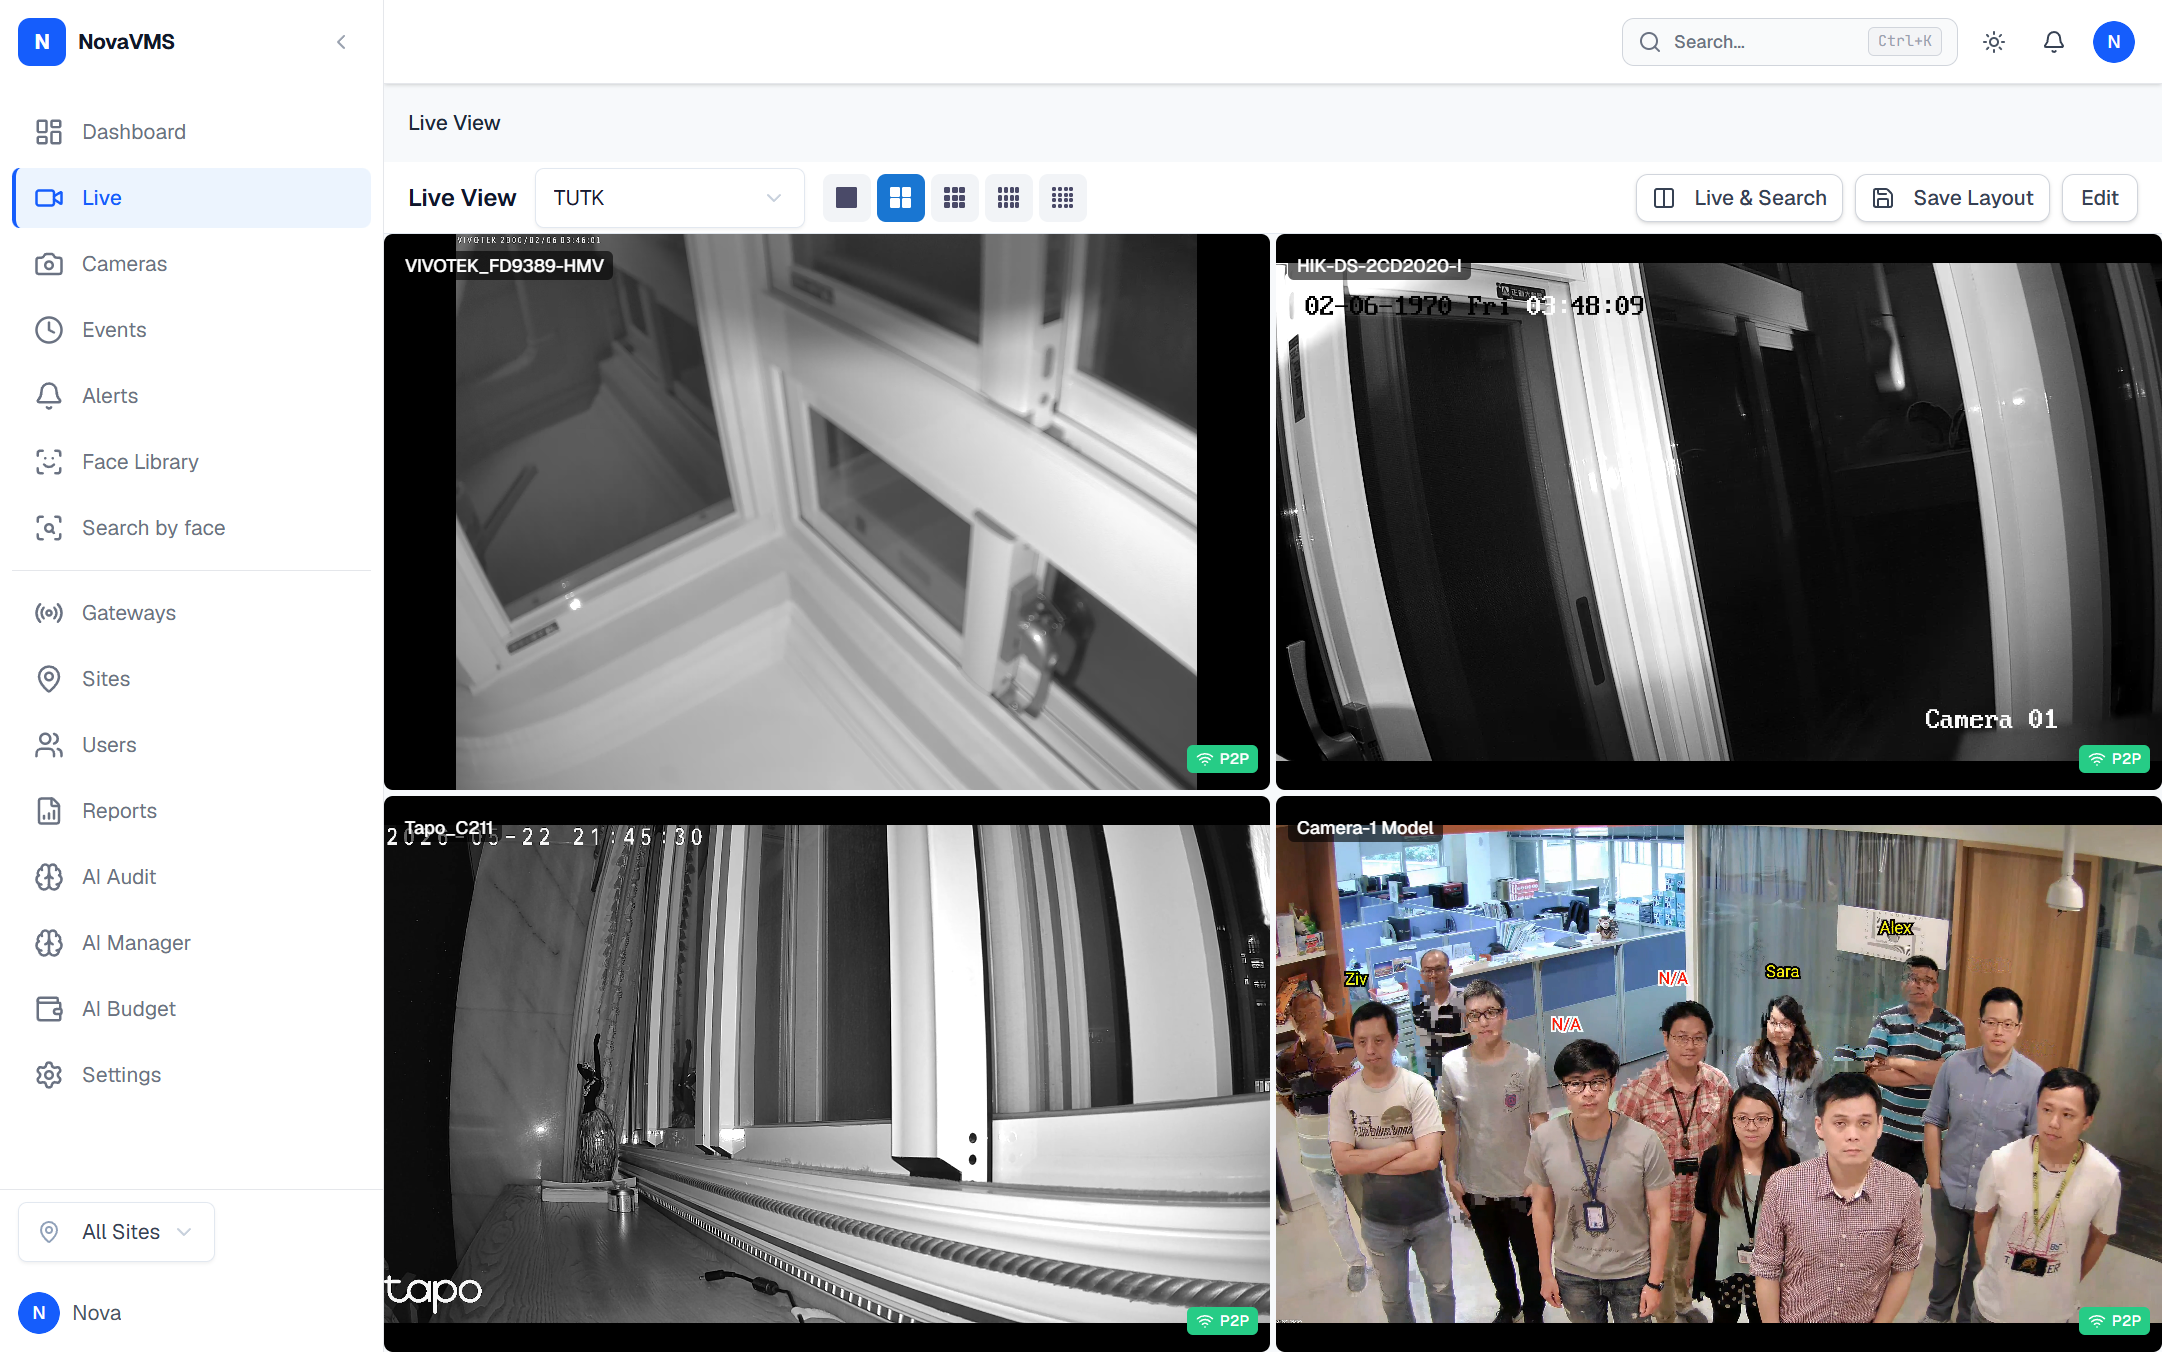The height and width of the screenshot is (1352, 2162).
Task: Navigate to Gateways
Action: (x=192, y=613)
